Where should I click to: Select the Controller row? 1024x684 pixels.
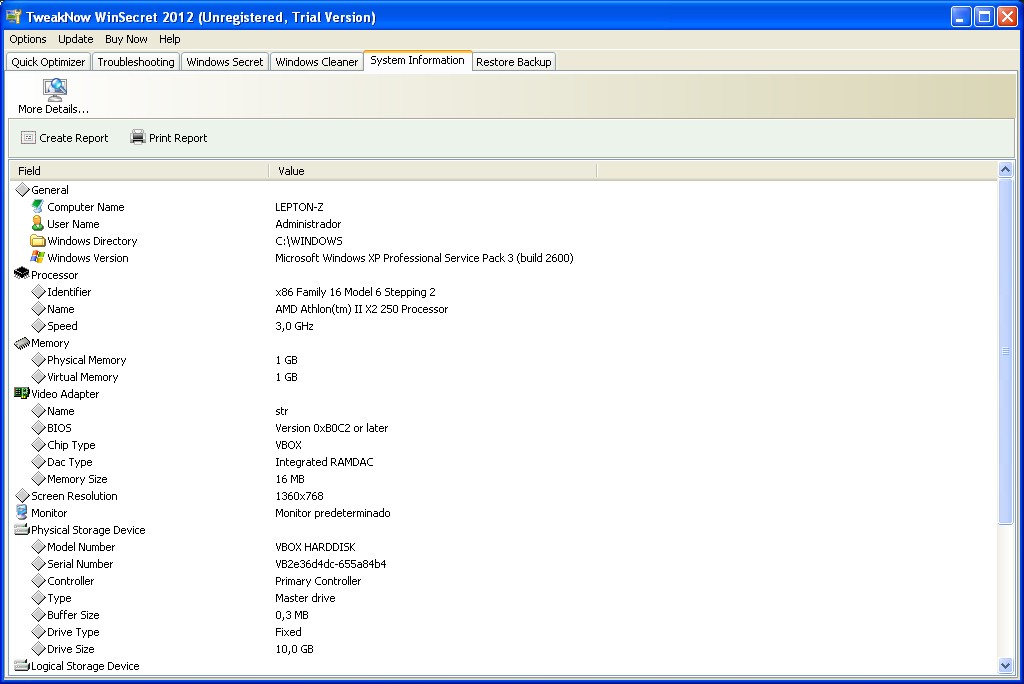tap(504, 580)
